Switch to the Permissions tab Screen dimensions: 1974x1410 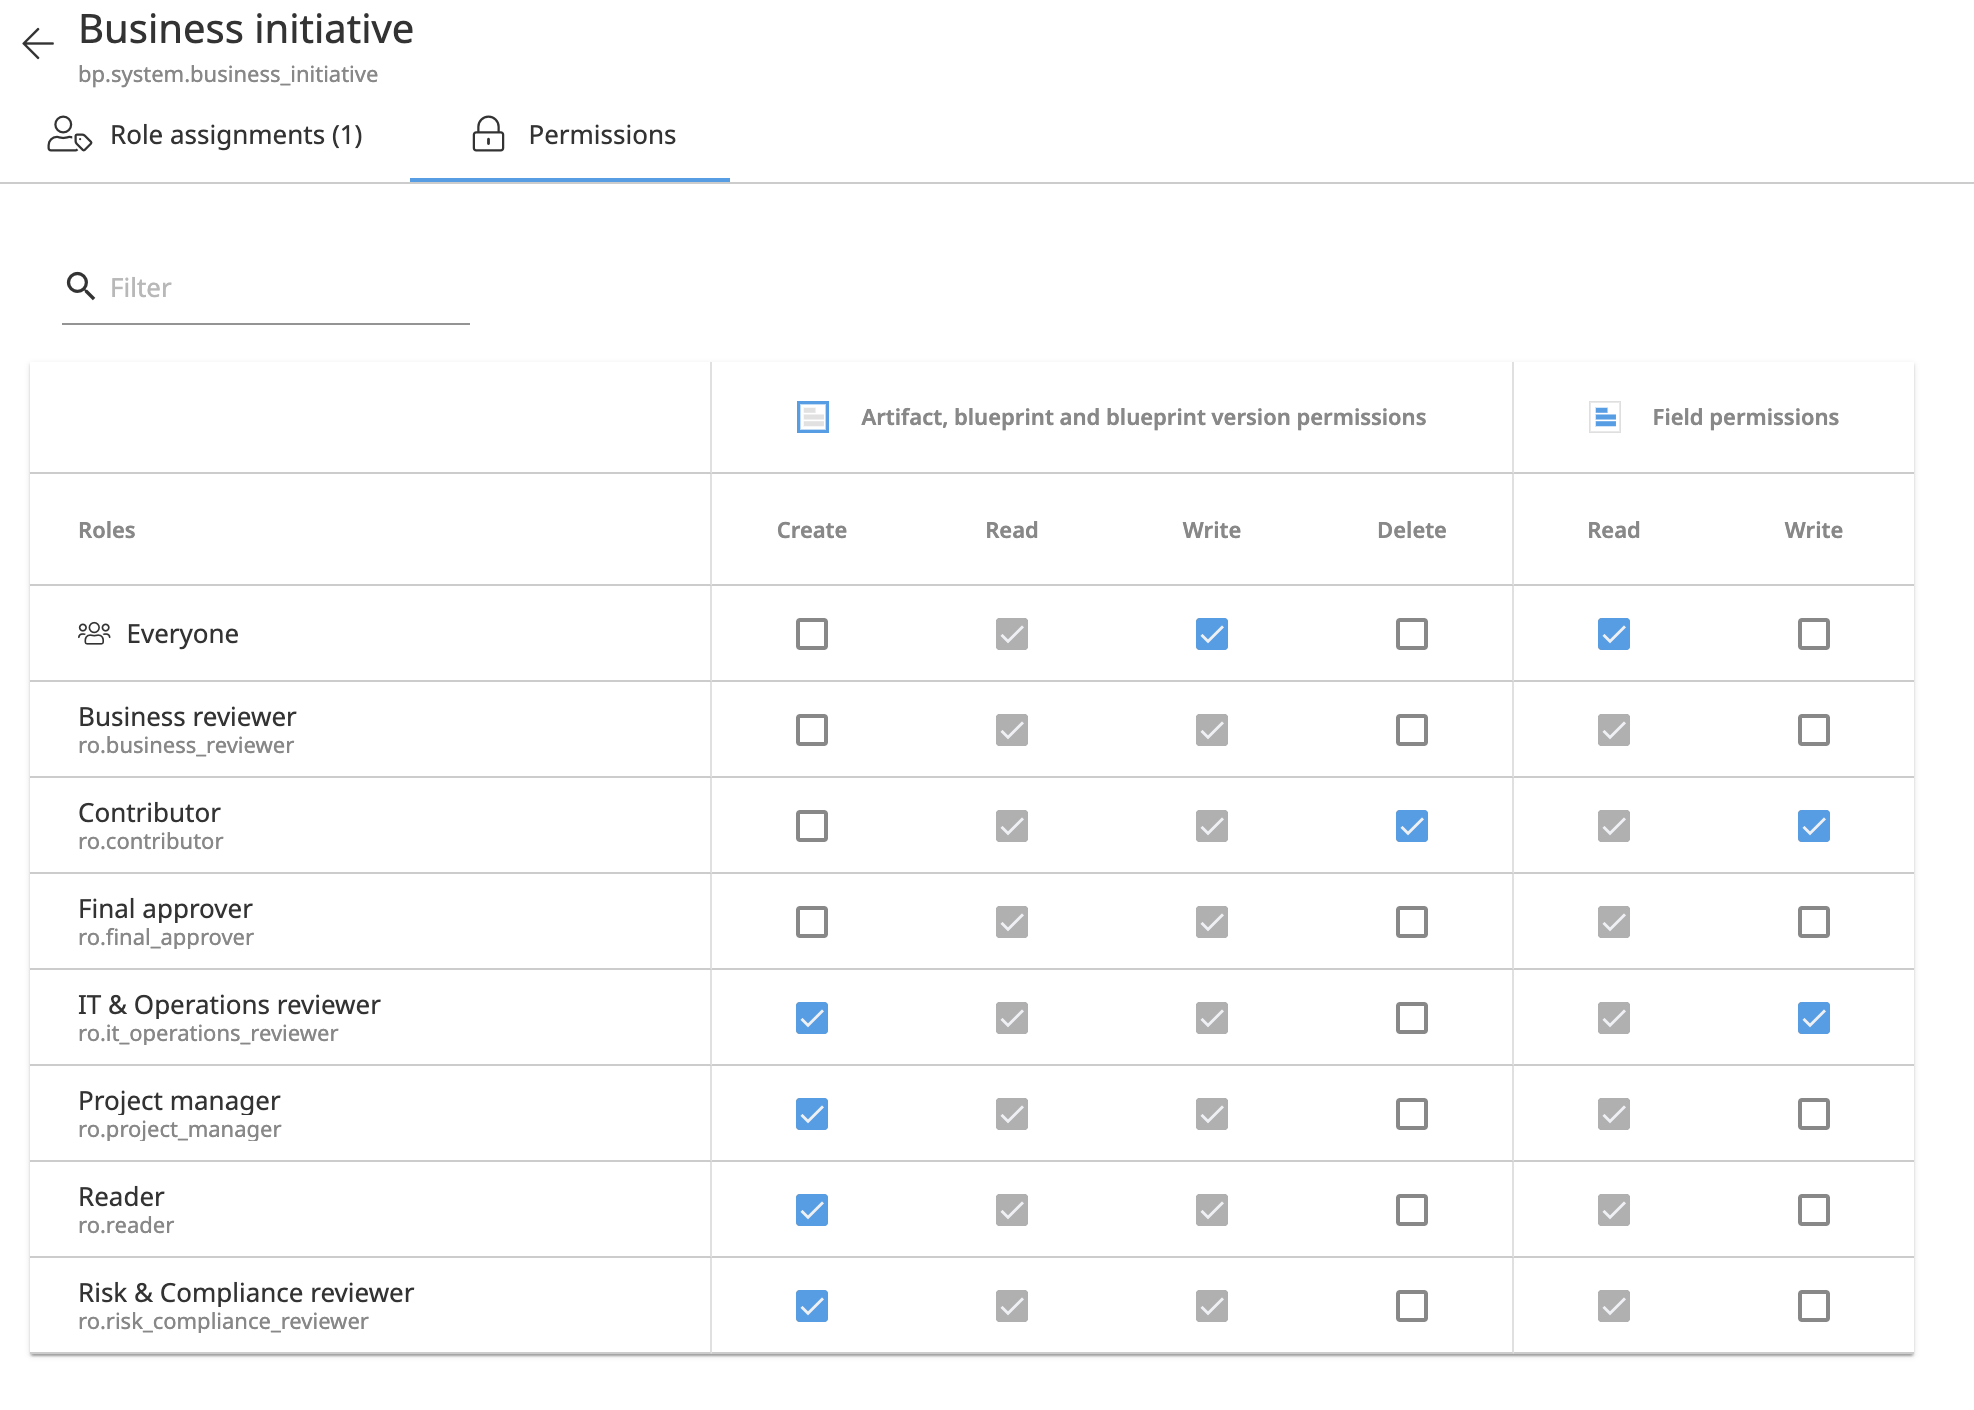point(570,135)
